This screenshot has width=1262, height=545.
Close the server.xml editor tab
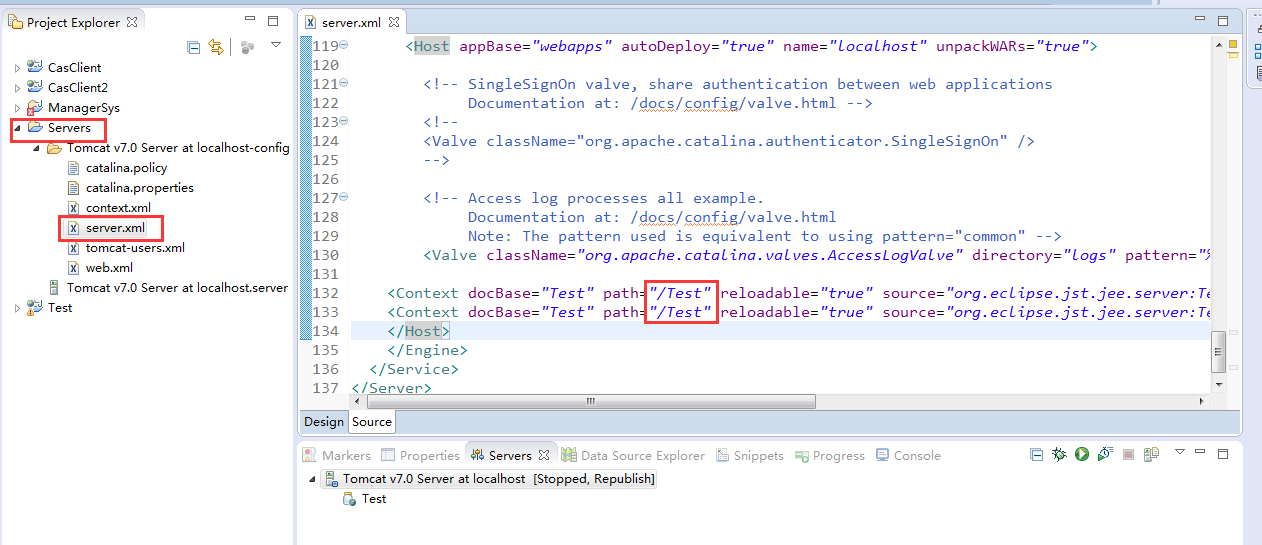(x=394, y=22)
